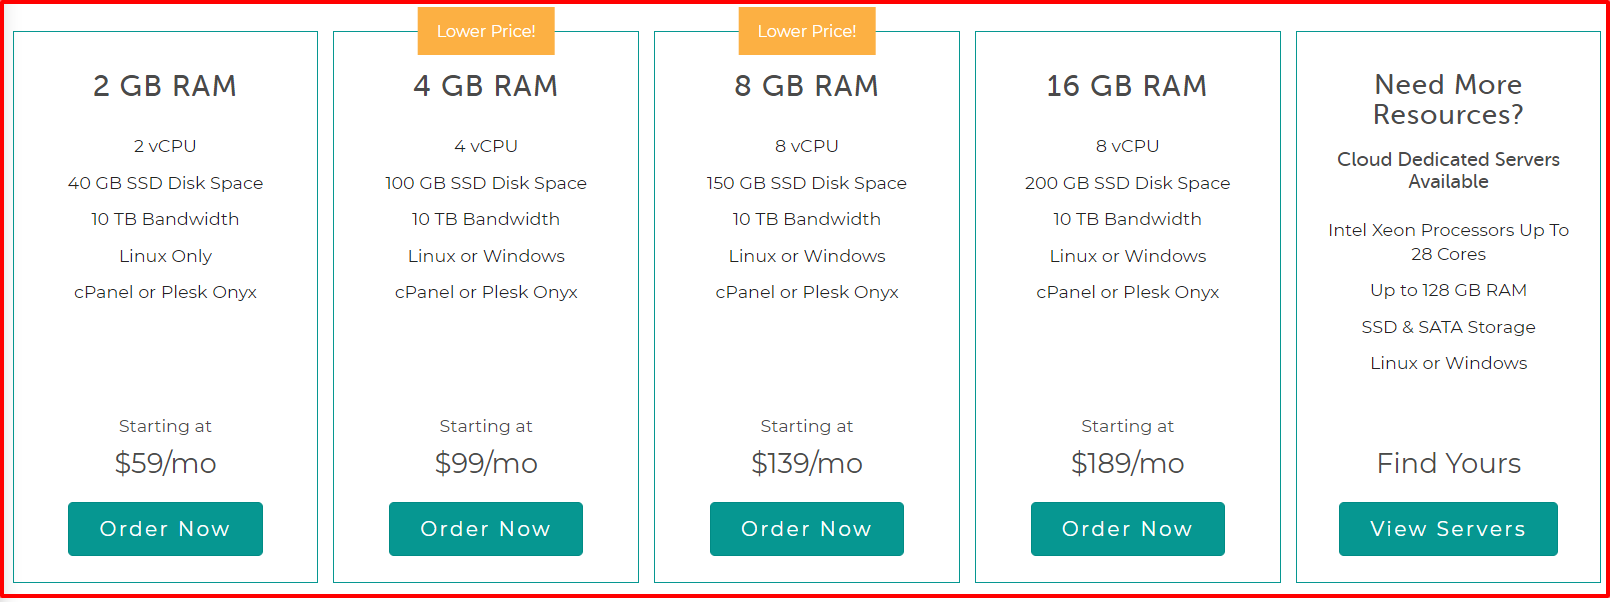
Task: Click Order Now for 4 GB RAM plan
Action: (485, 528)
